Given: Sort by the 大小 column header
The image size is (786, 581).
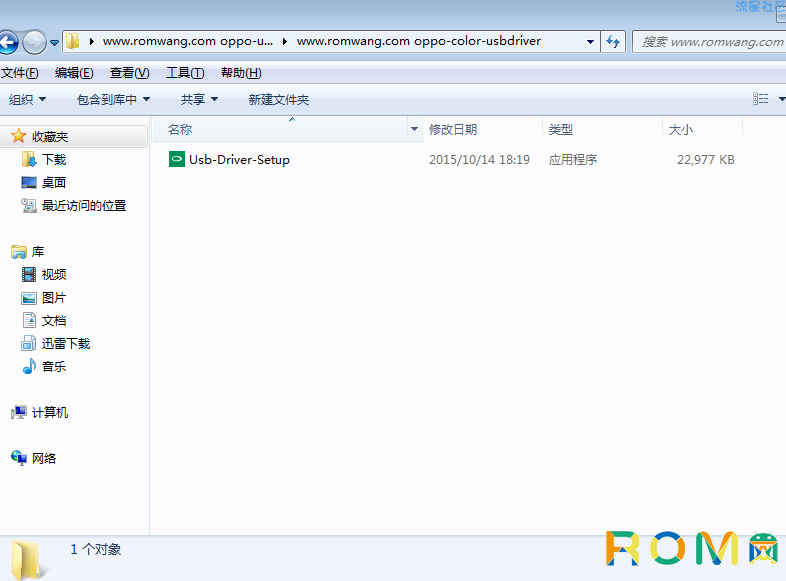Looking at the screenshot, I should [702, 129].
